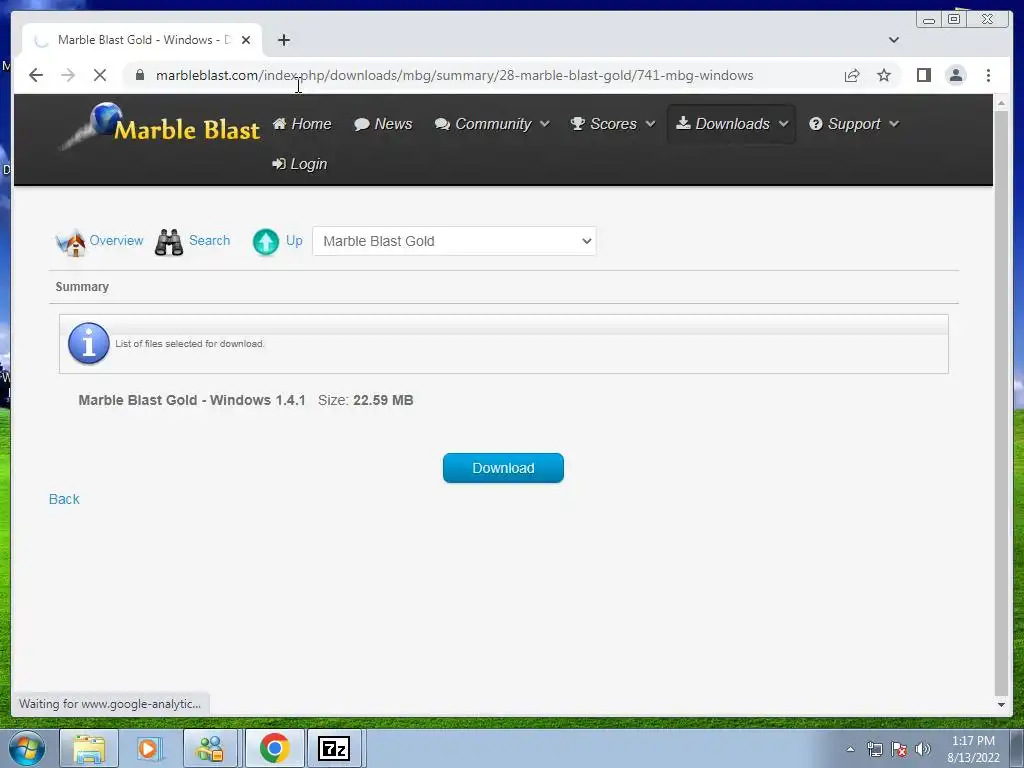This screenshot has height=768, width=1024.
Task: Click the browser back arrow
Action: pos(36,75)
